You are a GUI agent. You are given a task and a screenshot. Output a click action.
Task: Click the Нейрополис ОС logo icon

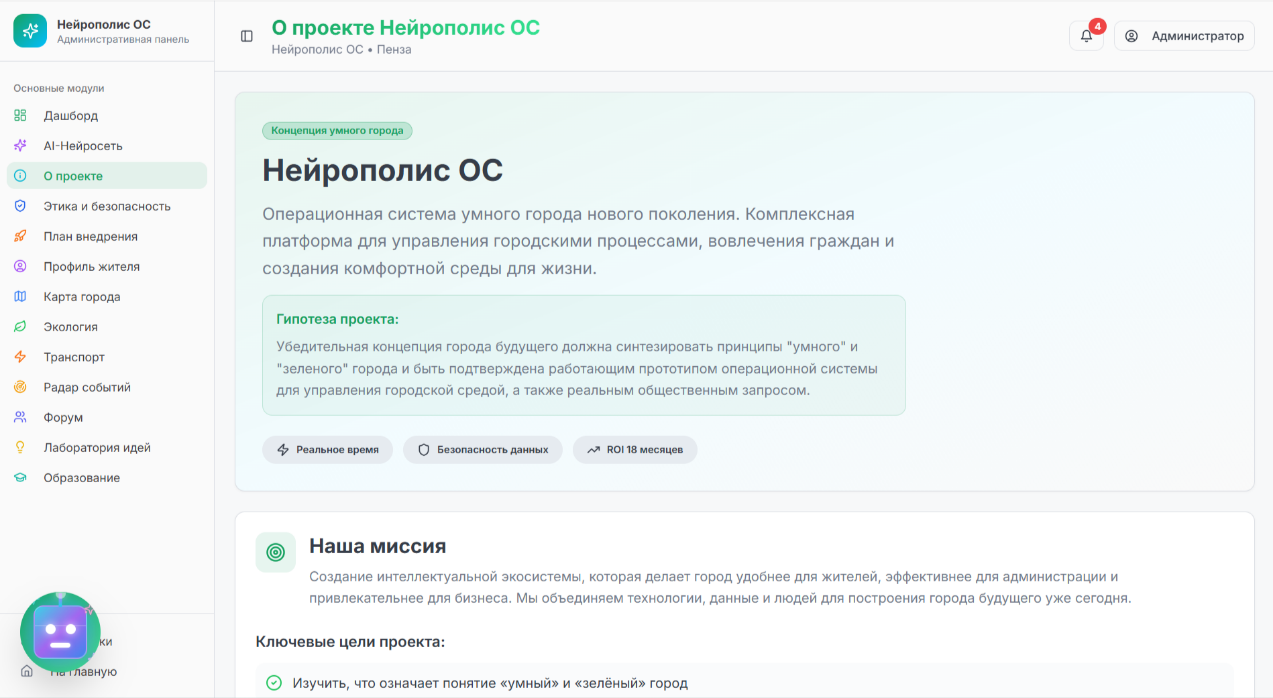pyautogui.click(x=30, y=31)
